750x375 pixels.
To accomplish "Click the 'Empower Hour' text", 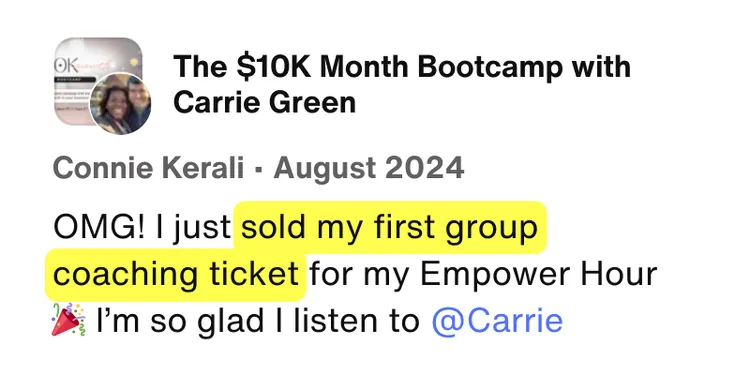I will coord(539,275).
